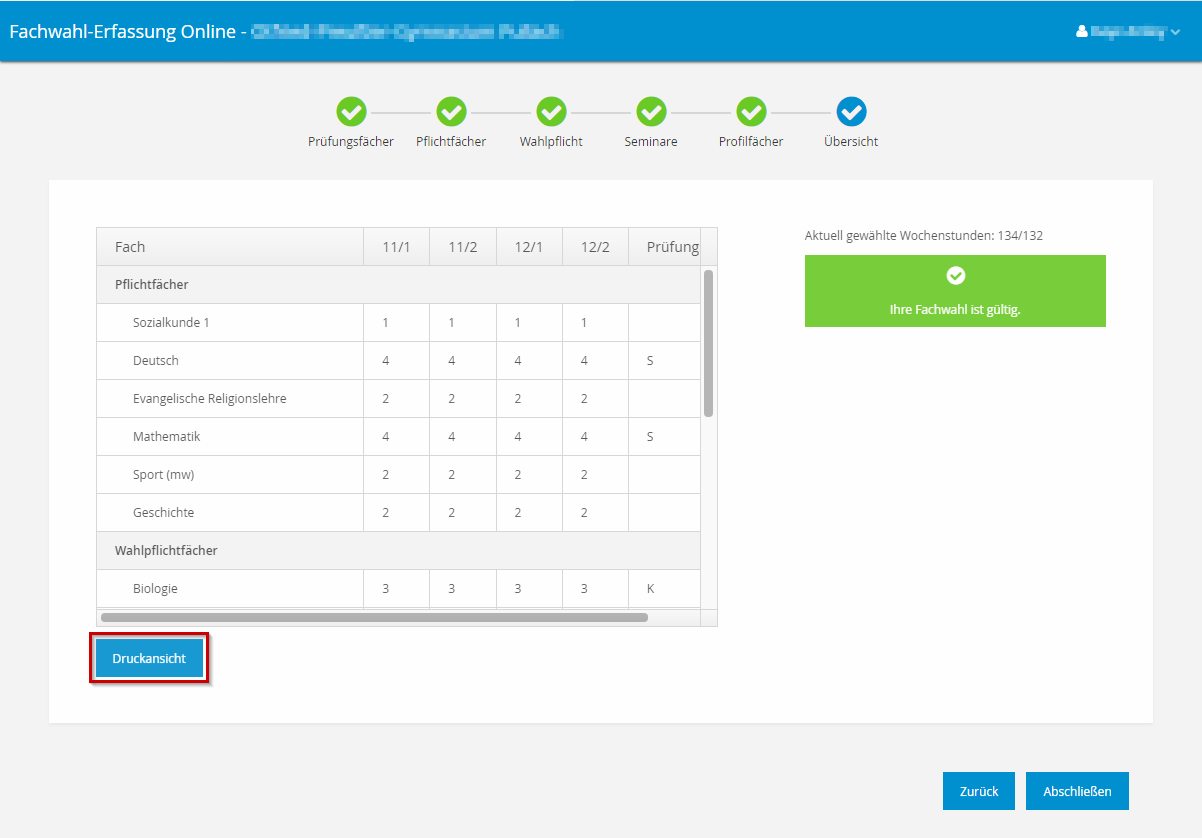Image resolution: width=1202 pixels, height=838 pixels.
Task: Select the Mathematik table row
Action: click(x=165, y=437)
